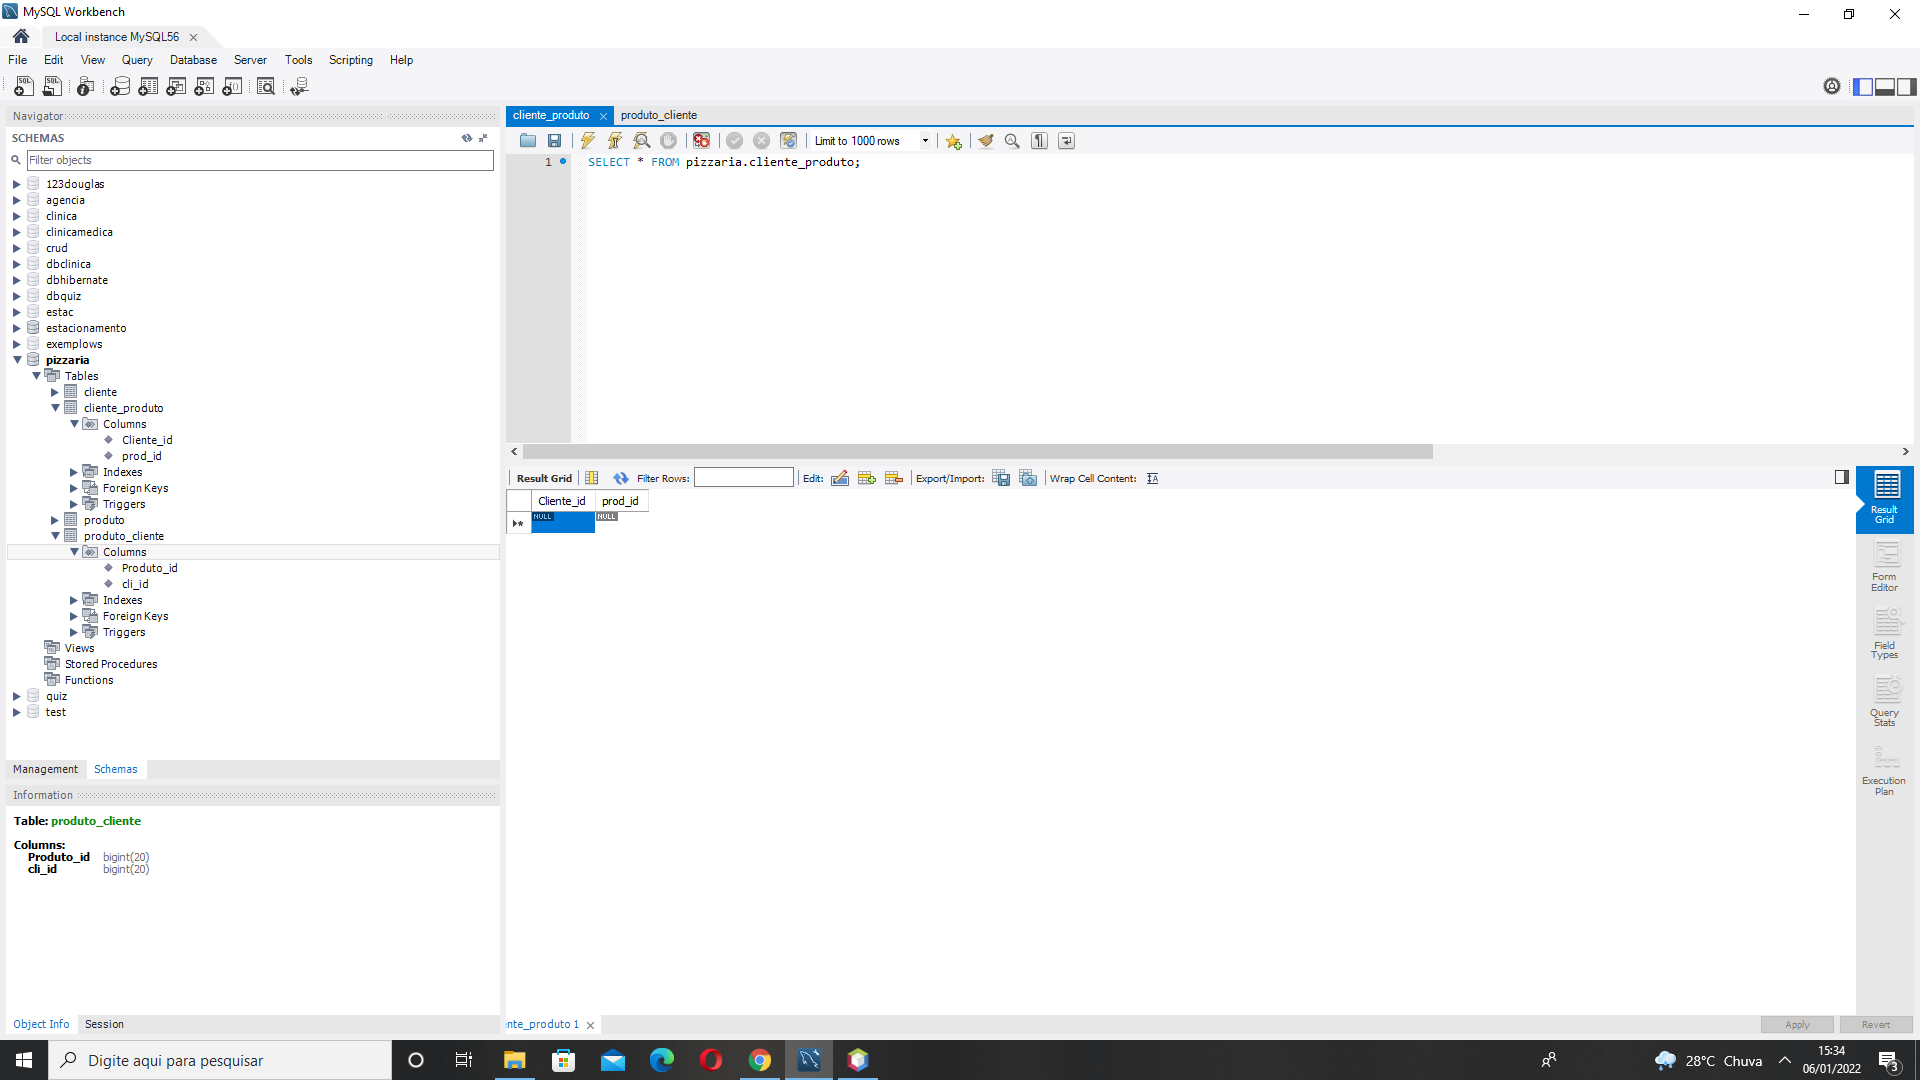
Task: Insert new row in result grid
Action: 867,478
